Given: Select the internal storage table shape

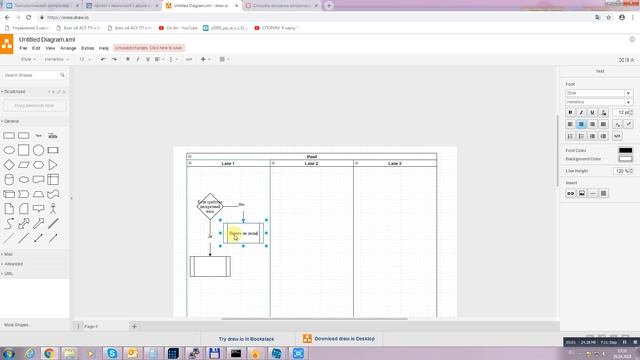Looking at the screenshot, I should tap(53, 180).
